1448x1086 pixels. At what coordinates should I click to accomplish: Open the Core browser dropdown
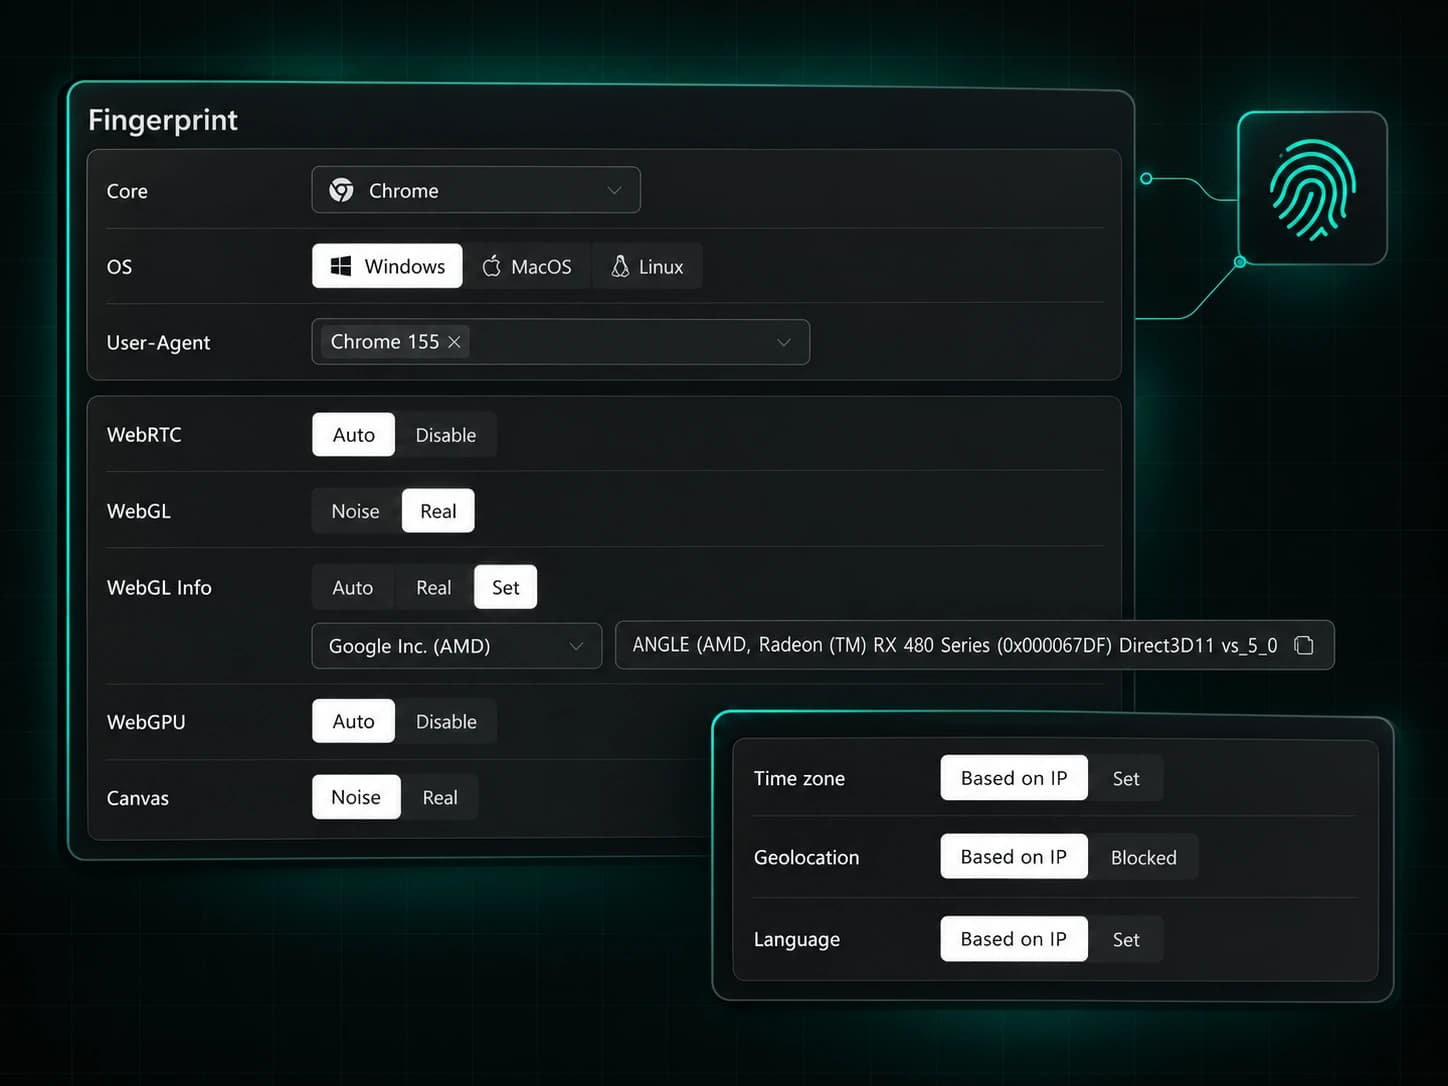coord(476,190)
